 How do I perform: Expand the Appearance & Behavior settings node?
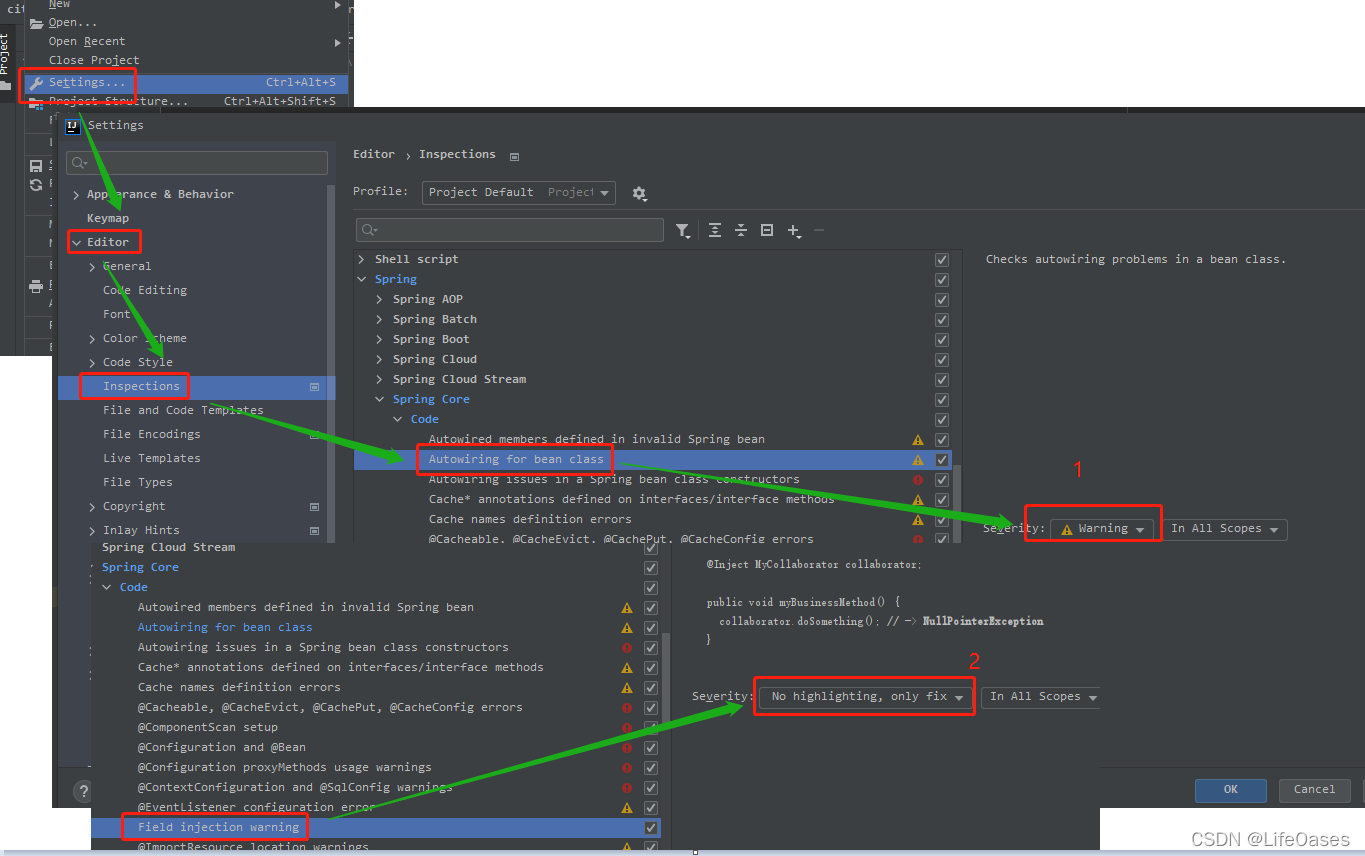pyautogui.click(x=76, y=195)
